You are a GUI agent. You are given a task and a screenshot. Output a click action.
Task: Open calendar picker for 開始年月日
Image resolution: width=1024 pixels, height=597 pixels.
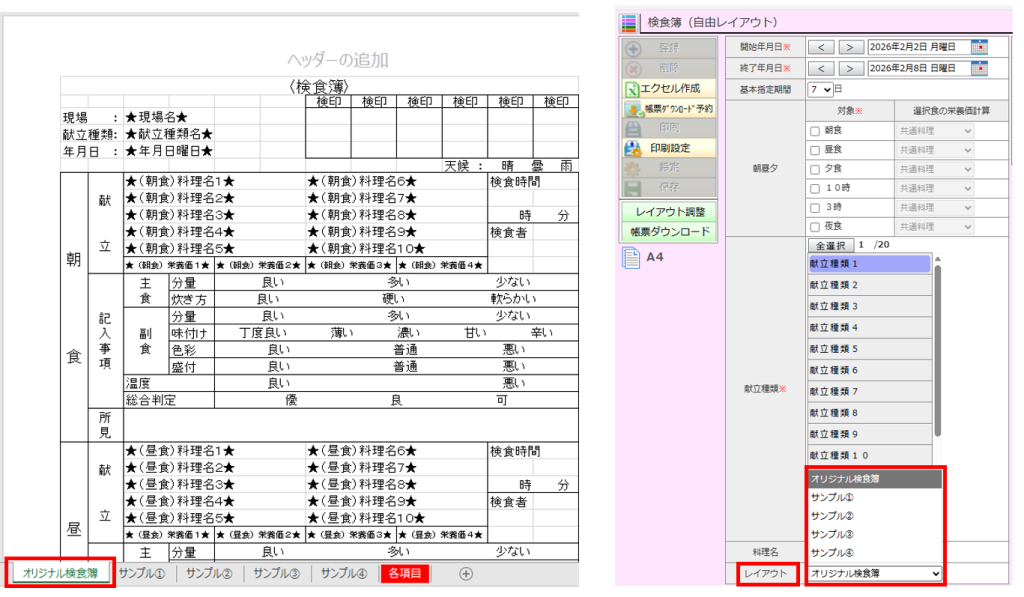(978, 46)
